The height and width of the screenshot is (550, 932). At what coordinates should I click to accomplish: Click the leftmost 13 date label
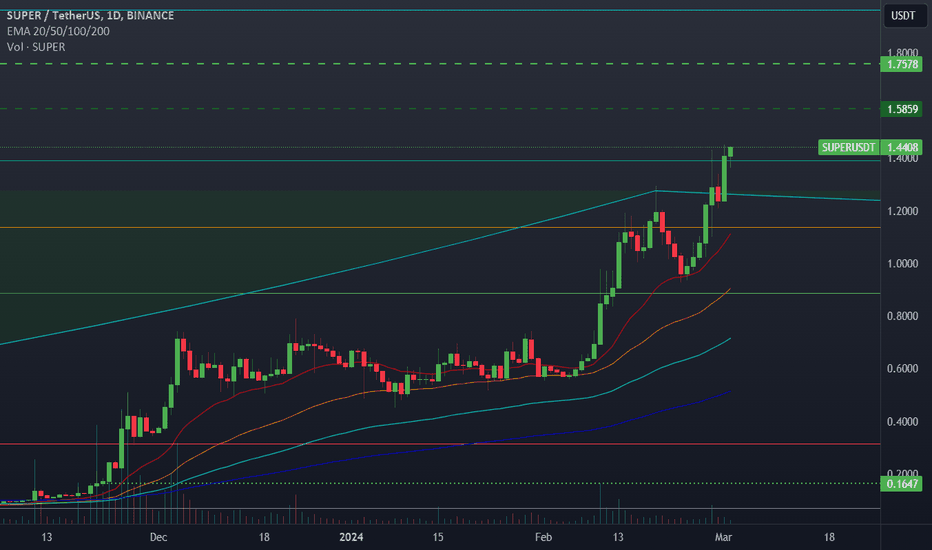(x=46, y=537)
